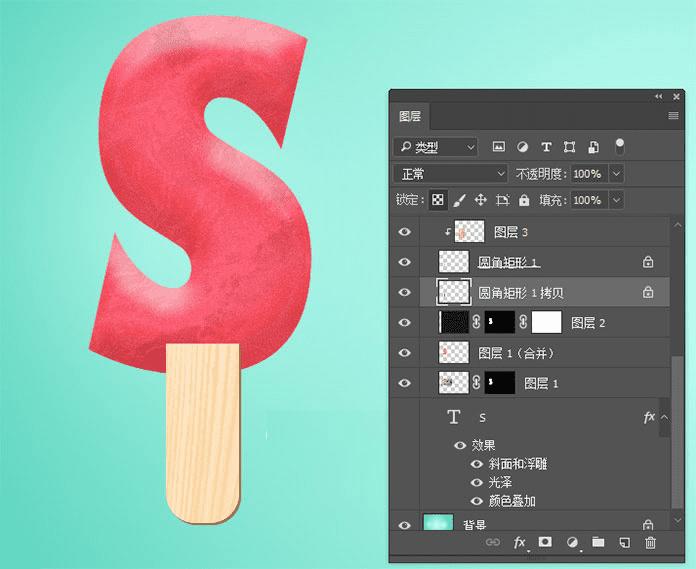Add a layer mask

click(545, 542)
